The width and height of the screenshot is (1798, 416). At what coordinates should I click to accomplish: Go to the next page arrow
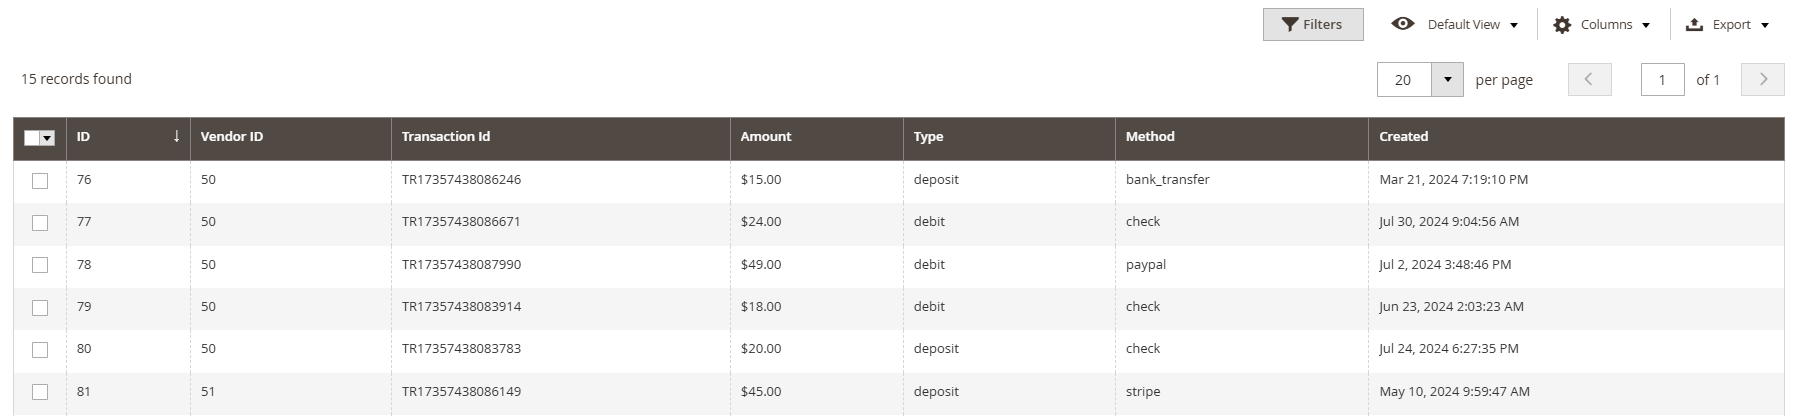[x=1763, y=79]
